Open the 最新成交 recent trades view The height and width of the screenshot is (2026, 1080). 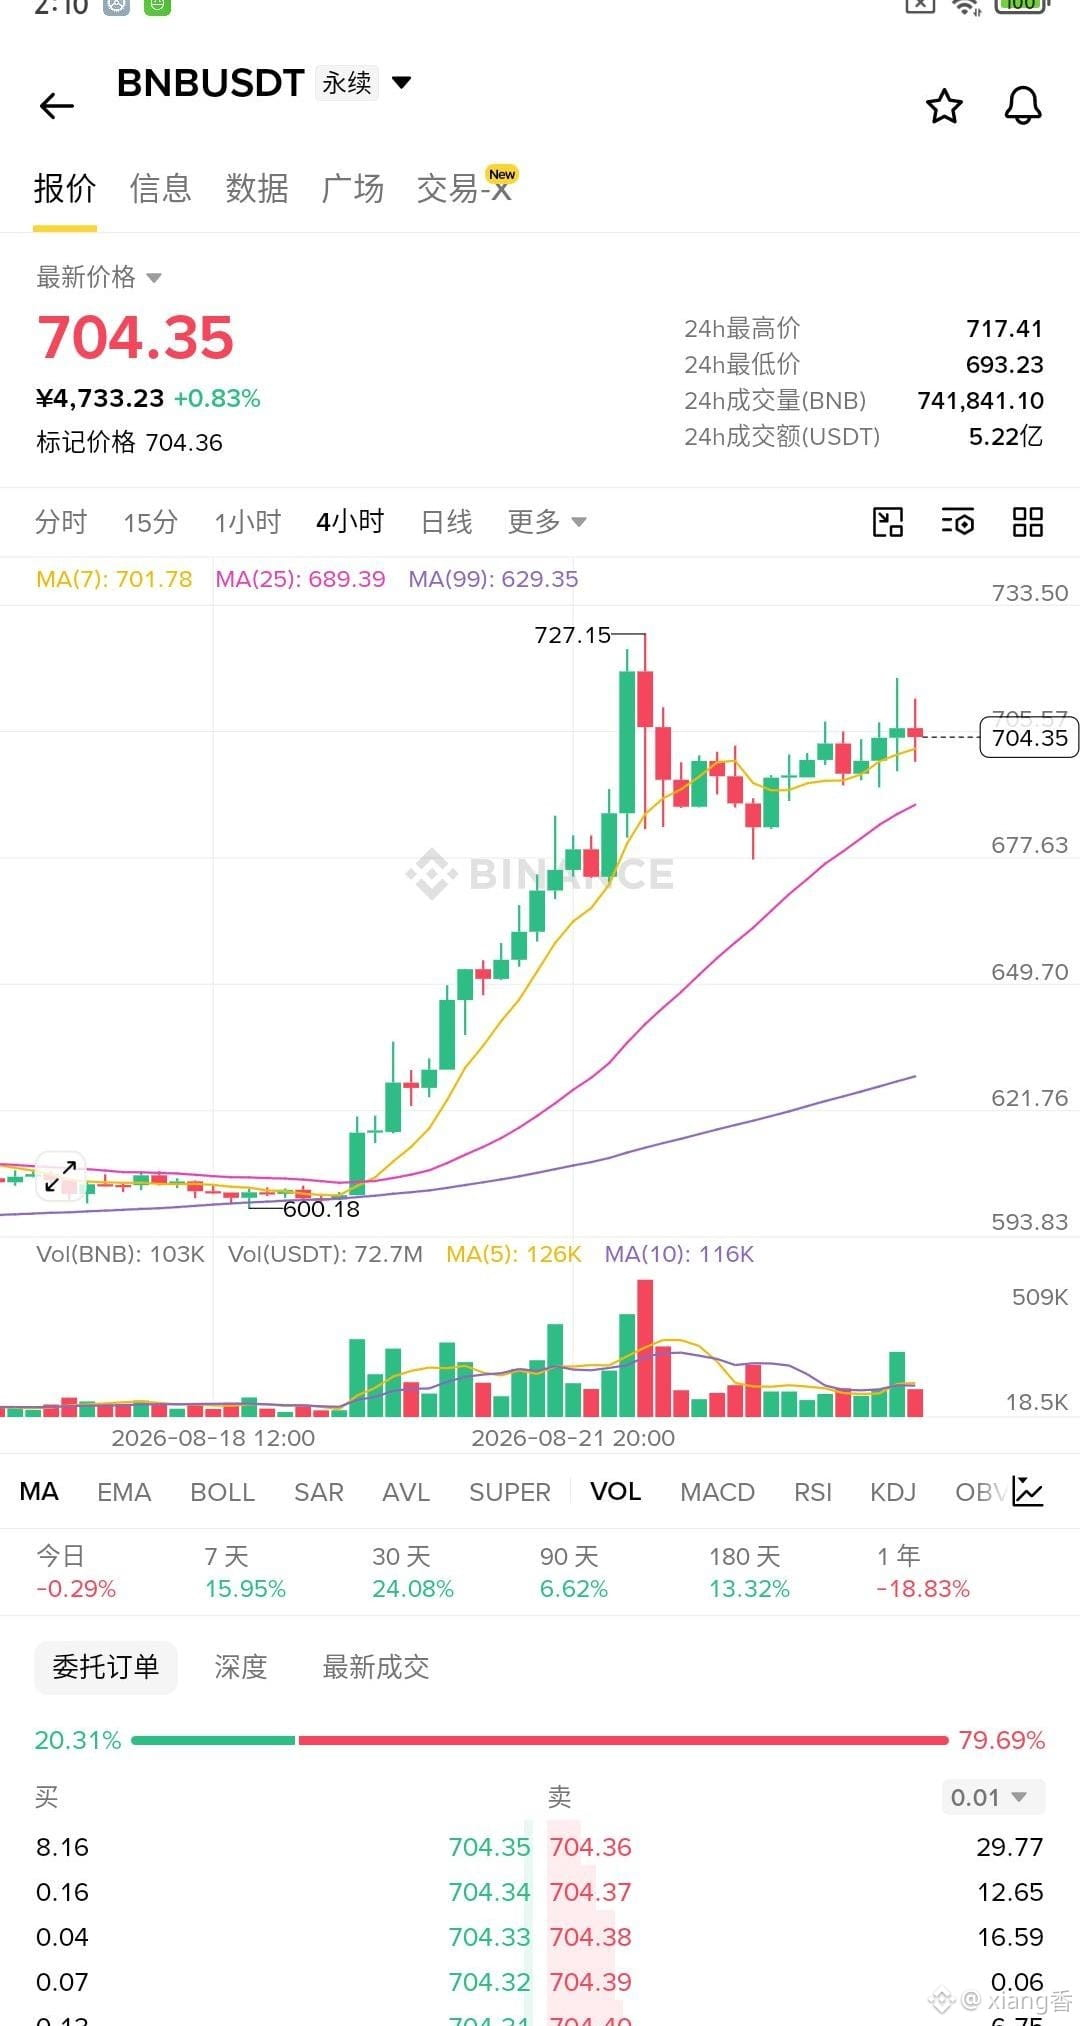tap(376, 1667)
